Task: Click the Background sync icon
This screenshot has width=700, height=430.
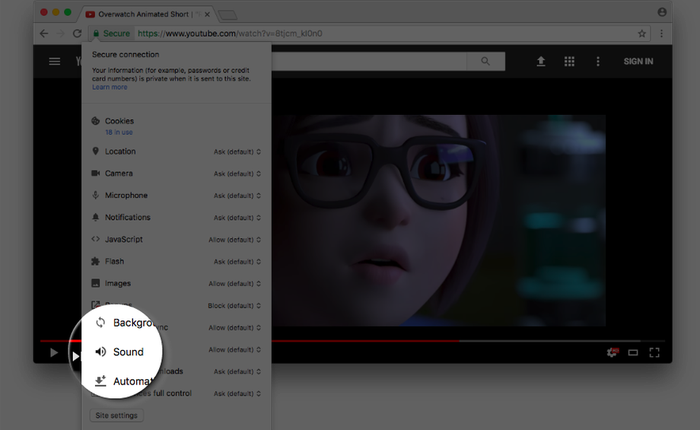Action: click(100, 322)
